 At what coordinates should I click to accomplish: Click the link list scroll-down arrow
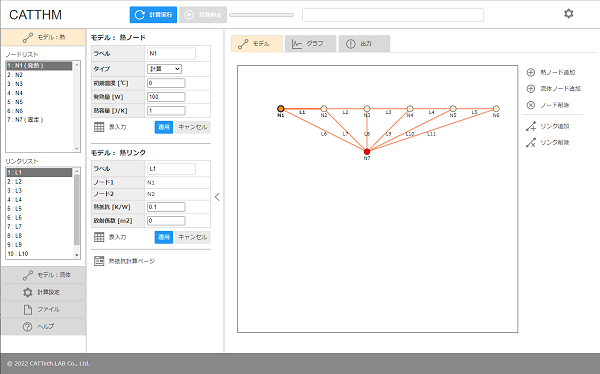point(77,255)
